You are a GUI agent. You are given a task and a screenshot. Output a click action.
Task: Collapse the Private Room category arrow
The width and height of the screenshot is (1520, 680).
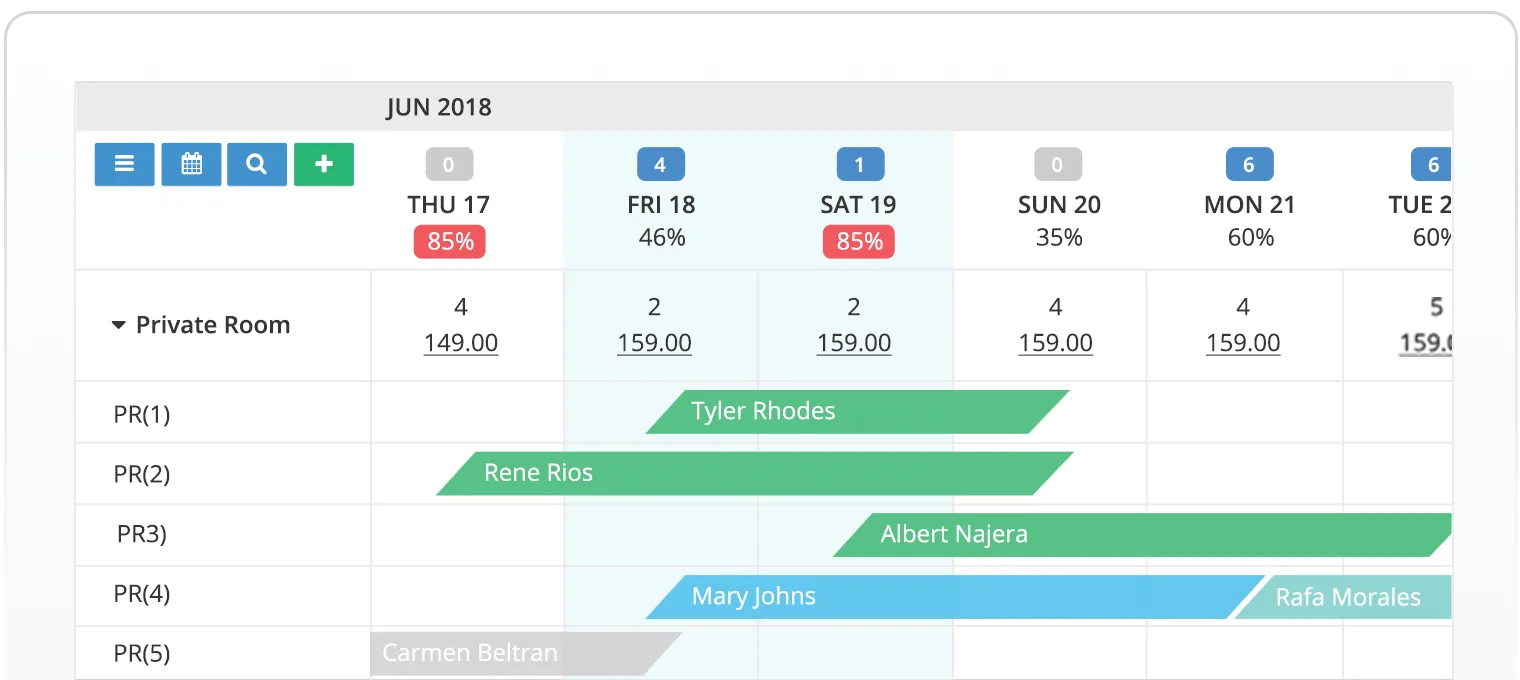(118, 326)
